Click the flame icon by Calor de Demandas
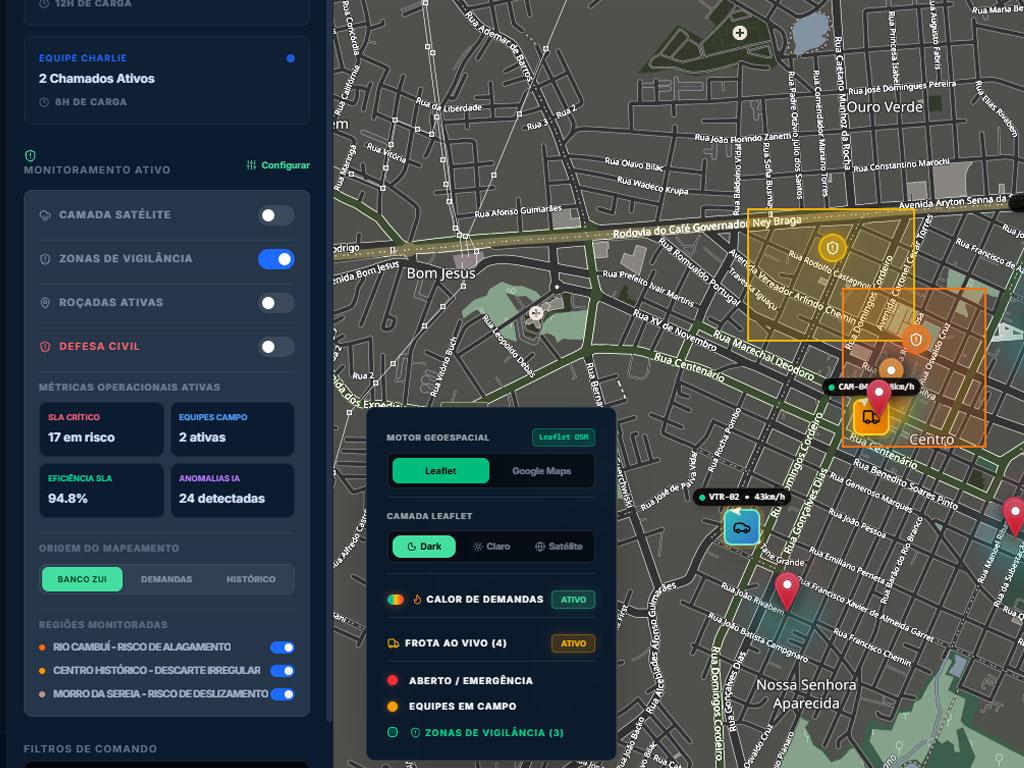1024x768 pixels. [x=417, y=600]
